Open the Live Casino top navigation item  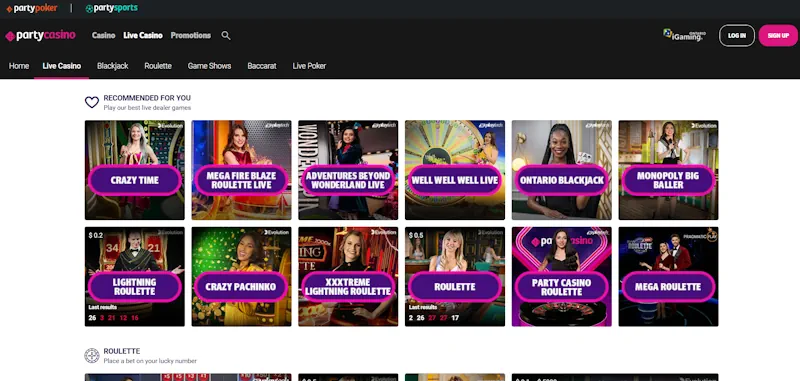(143, 35)
